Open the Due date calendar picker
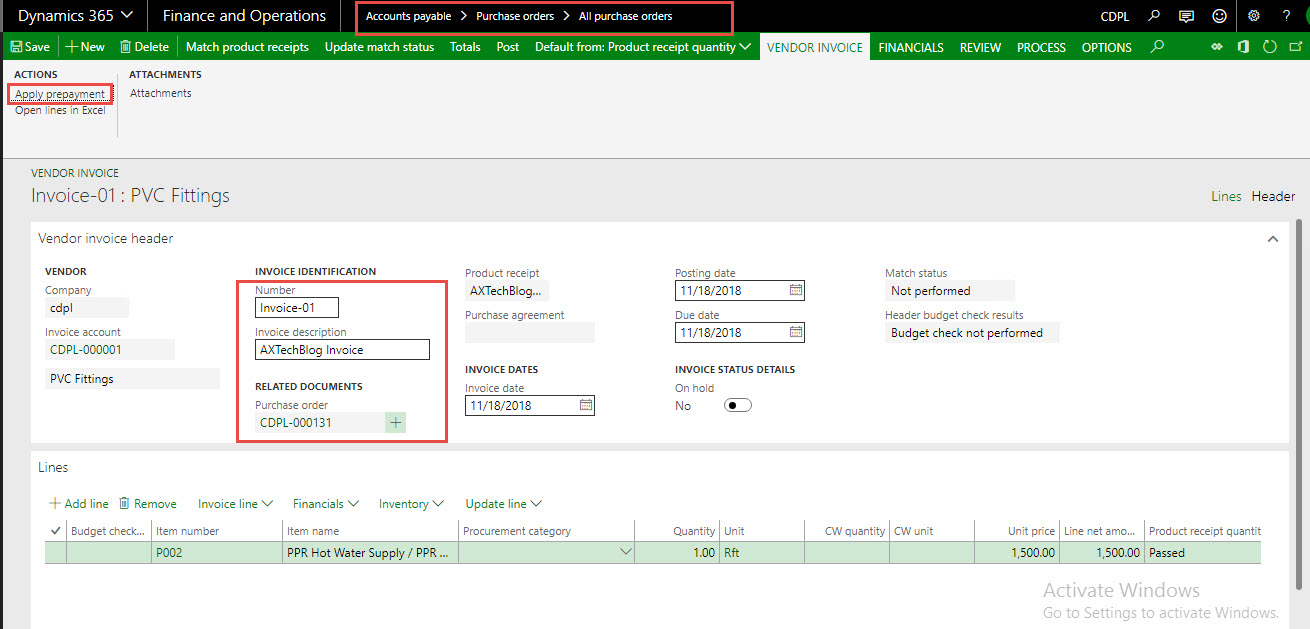1310x629 pixels. (796, 333)
